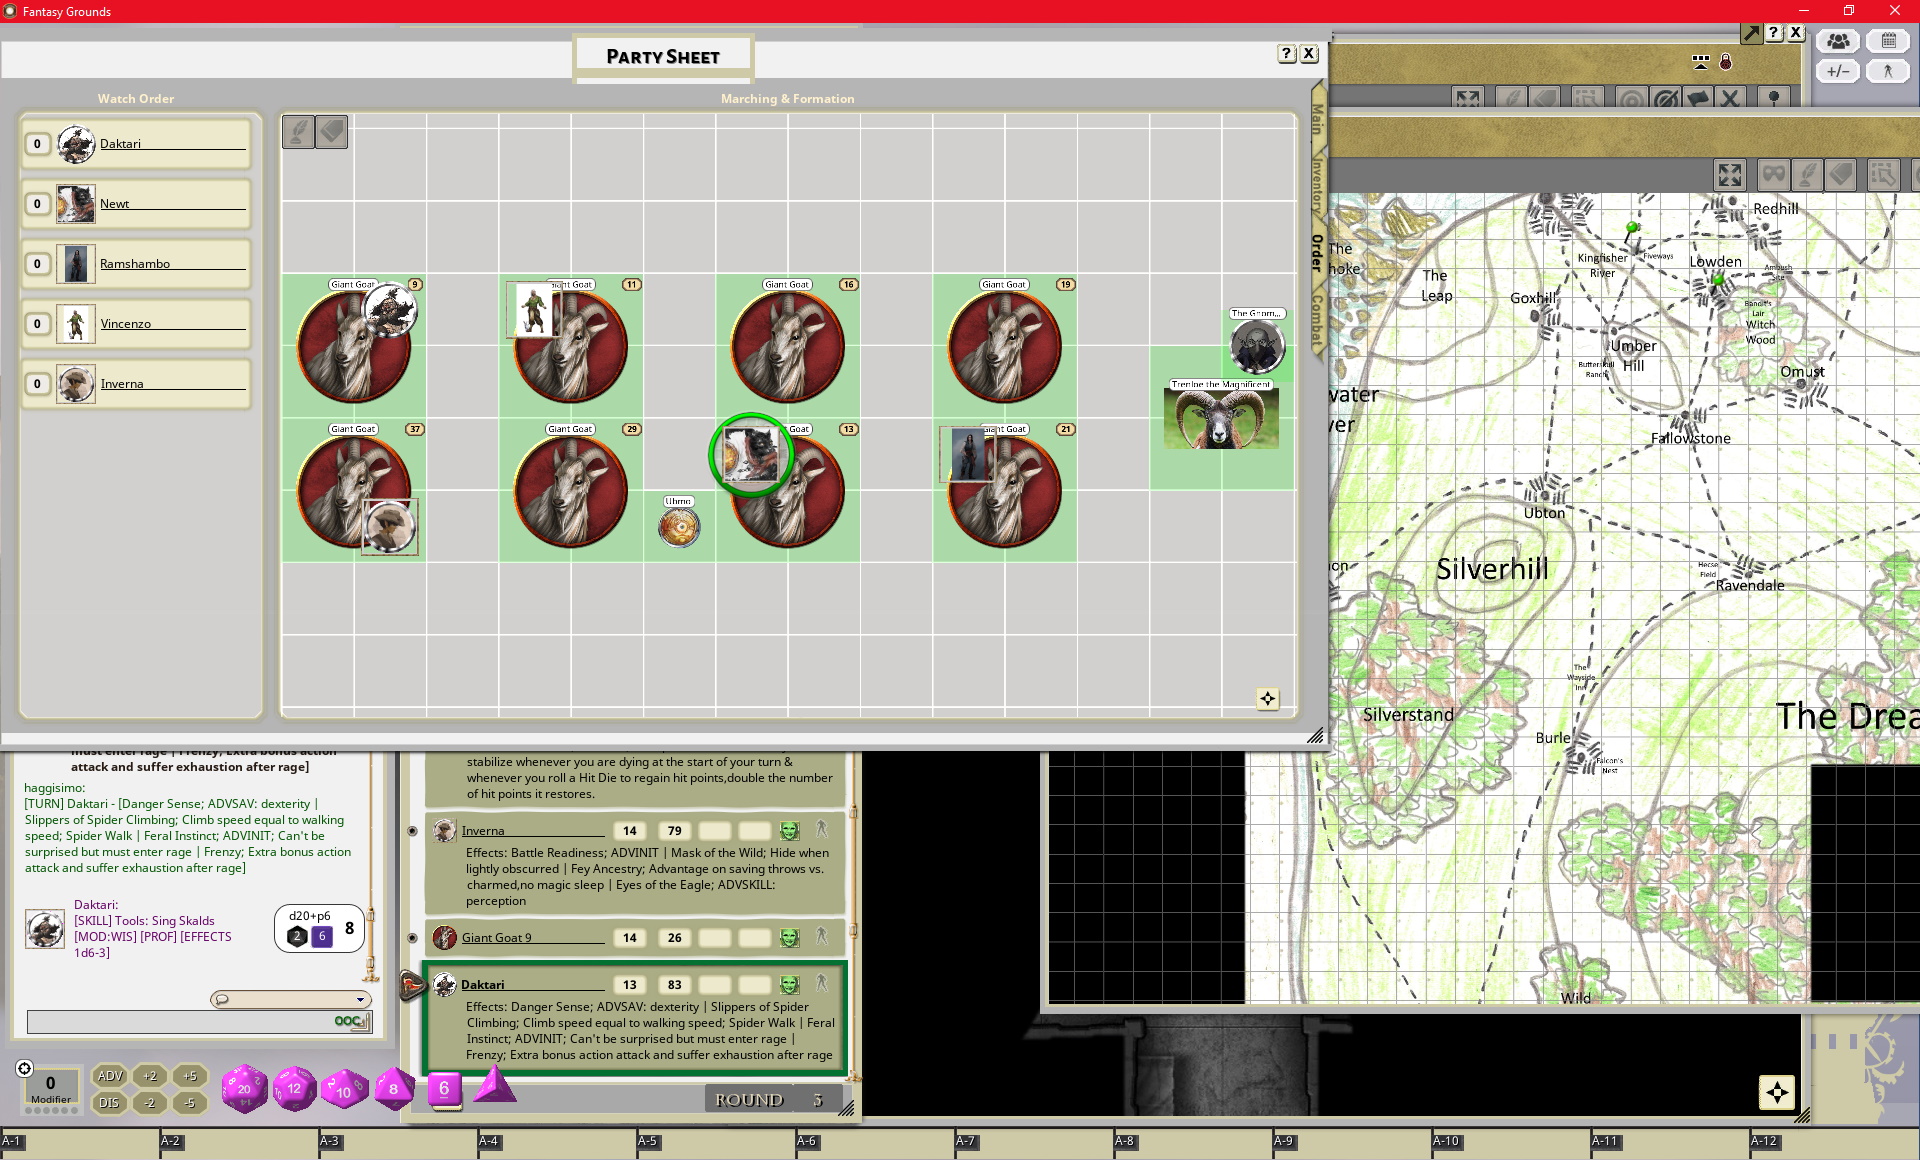Click the modifier stack target icon
This screenshot has width=1920, height=1160.
(25, 1068)
